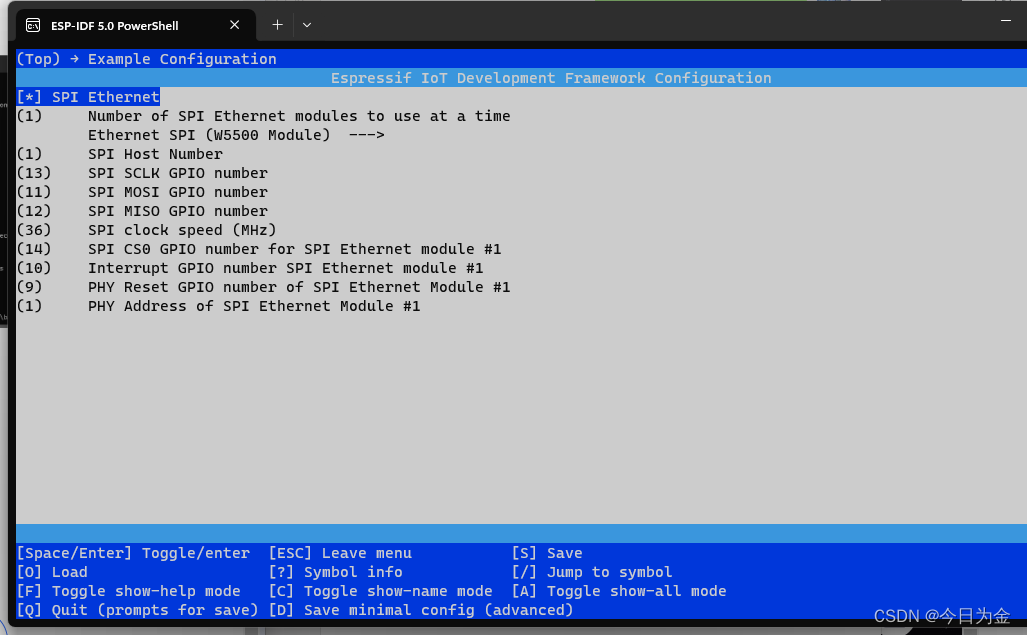Click the Espressif IoT Development Framework title bar
Image resolution: width=1027 pixels, height=635 pixels.
tap(551, 78)
